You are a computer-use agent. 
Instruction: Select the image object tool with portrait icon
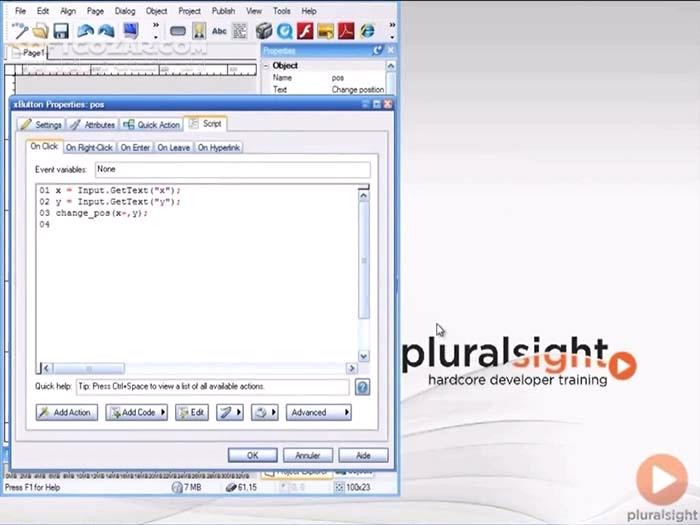[199, 31]
